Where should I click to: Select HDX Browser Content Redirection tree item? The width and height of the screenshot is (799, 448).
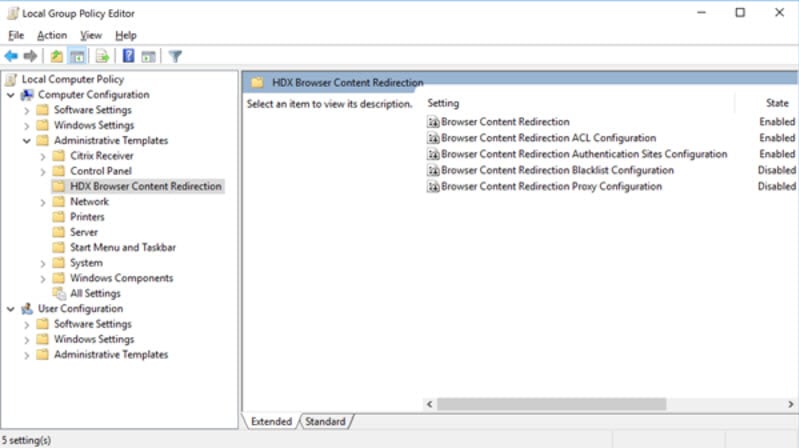pos(146,187)
